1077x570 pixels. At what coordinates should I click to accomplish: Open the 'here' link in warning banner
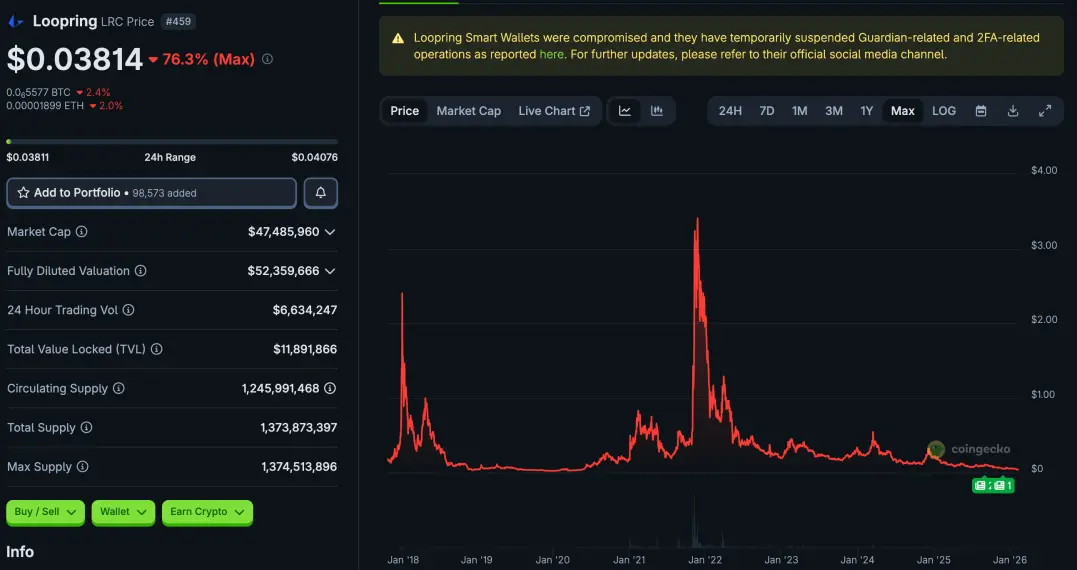[x=552, y=54]
